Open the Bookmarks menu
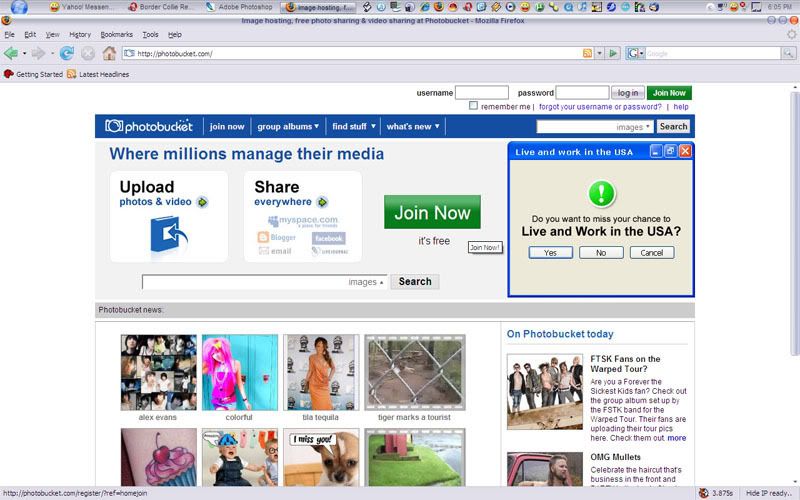The height and width of the screenshot is (500, 800). coord(116,35)
